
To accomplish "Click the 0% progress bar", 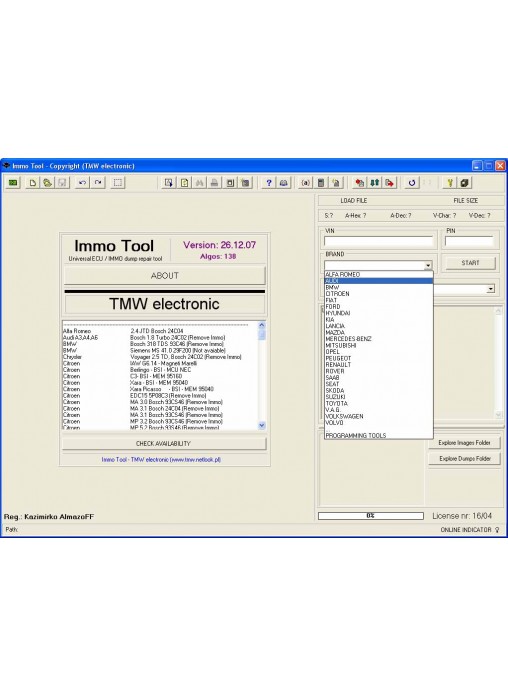I will click(371, 516).
